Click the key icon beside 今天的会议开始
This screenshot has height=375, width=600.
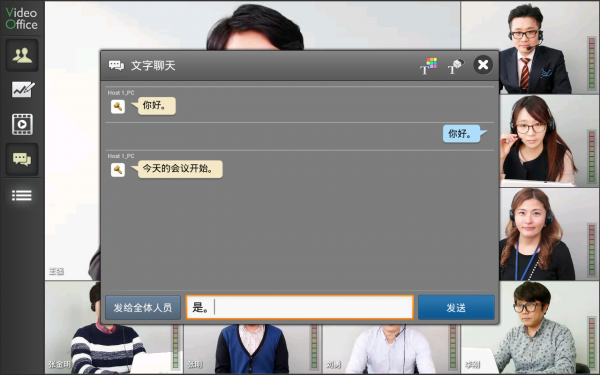(118, 170)
